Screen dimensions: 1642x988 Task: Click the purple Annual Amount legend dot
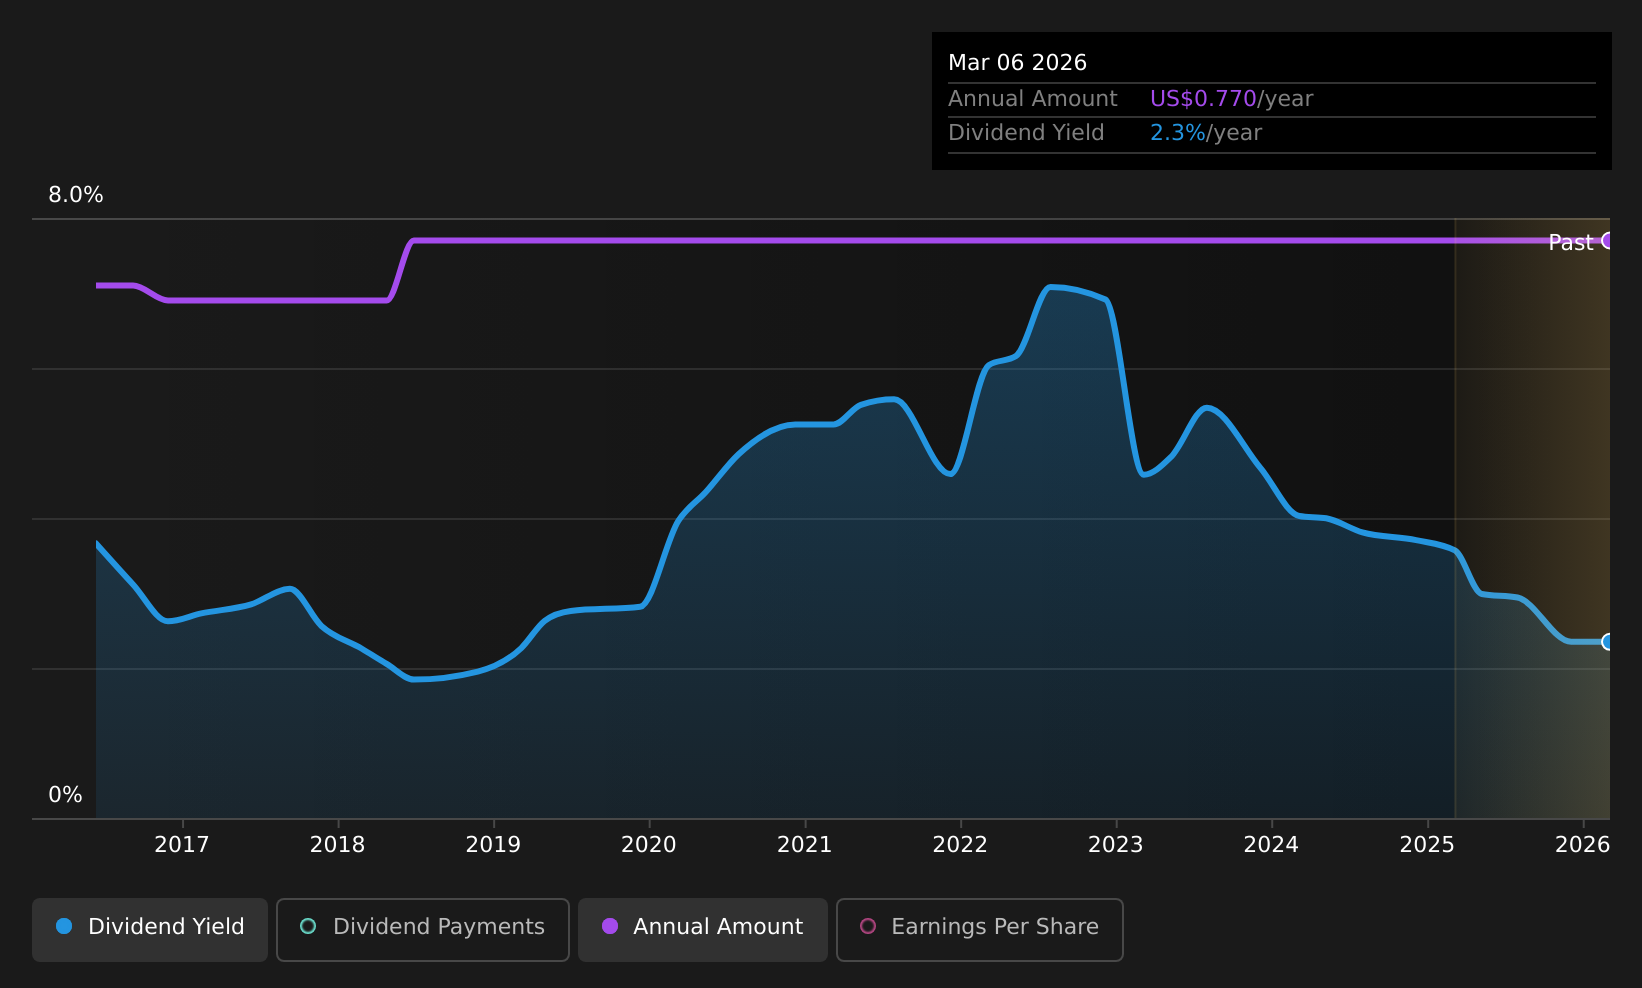610,926
